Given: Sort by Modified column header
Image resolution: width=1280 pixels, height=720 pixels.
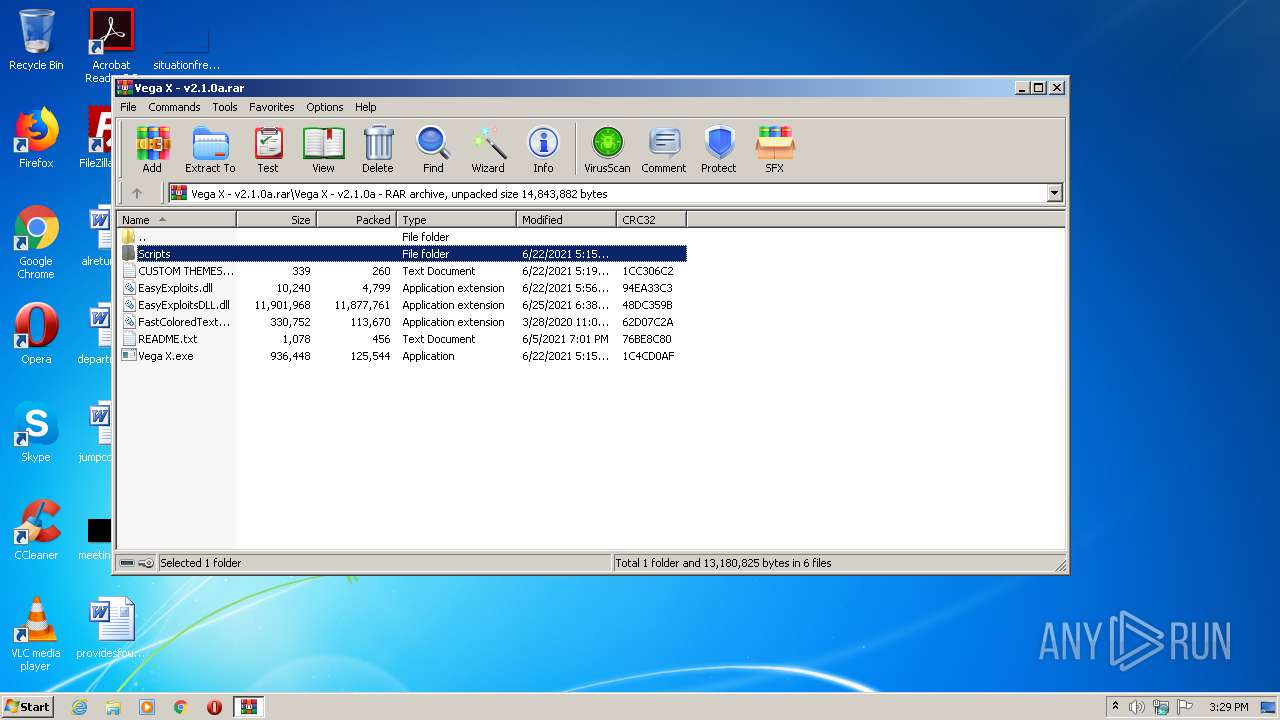Looking at the screenshot, I should [x=567, y=219].
